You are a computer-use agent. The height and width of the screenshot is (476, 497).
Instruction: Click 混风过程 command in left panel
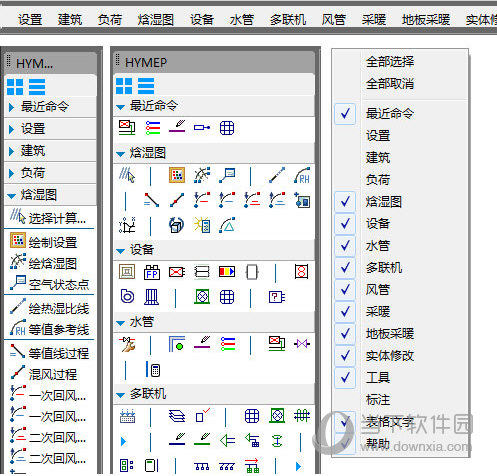click(x=44, y=374)
